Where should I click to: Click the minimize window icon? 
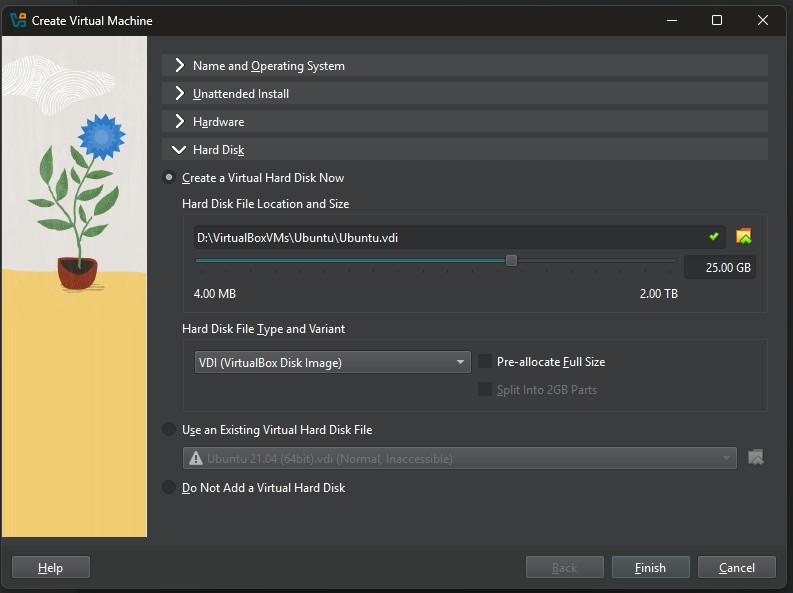(x=671, y=20)
